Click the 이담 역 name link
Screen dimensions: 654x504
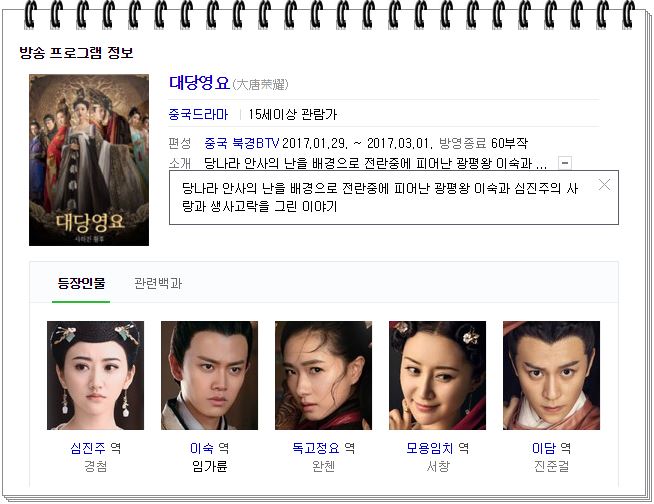tap(551, 448)
